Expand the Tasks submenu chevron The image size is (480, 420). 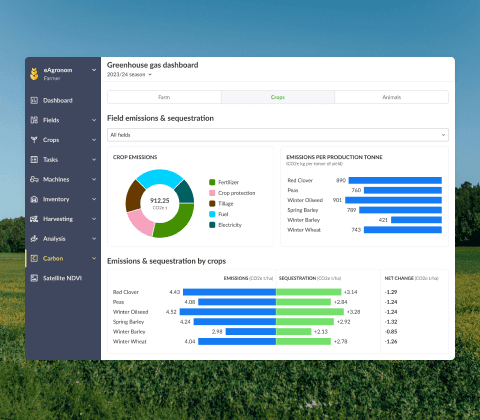point(94,160)
